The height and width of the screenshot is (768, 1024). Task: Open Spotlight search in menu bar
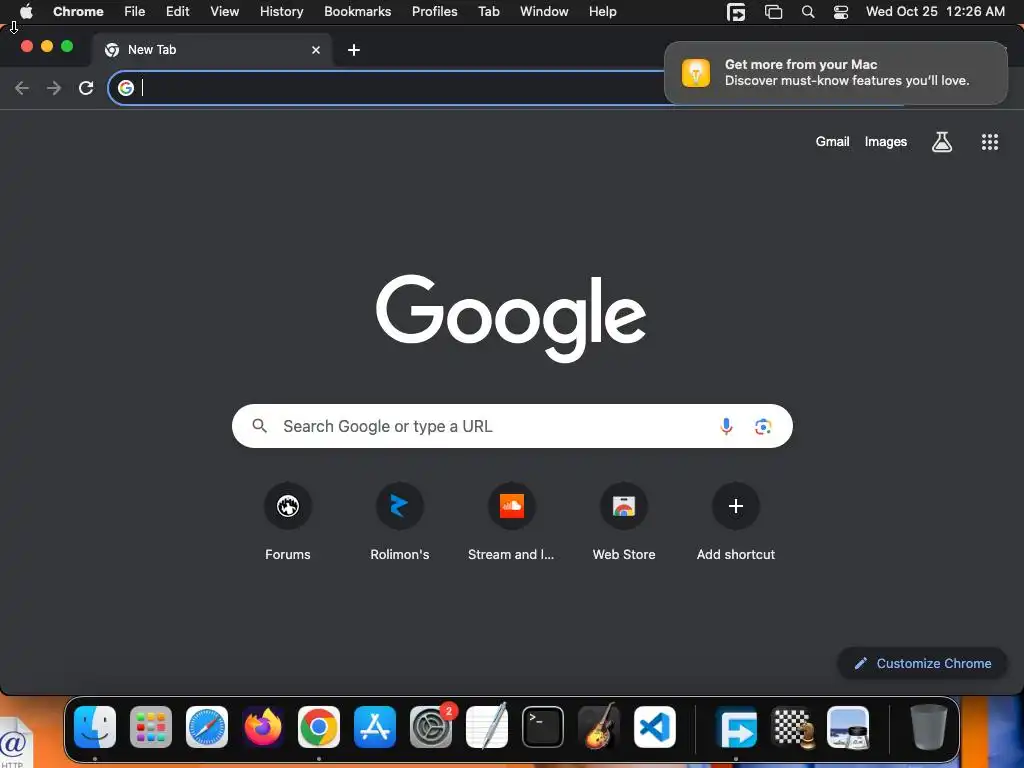coord(808,12)
